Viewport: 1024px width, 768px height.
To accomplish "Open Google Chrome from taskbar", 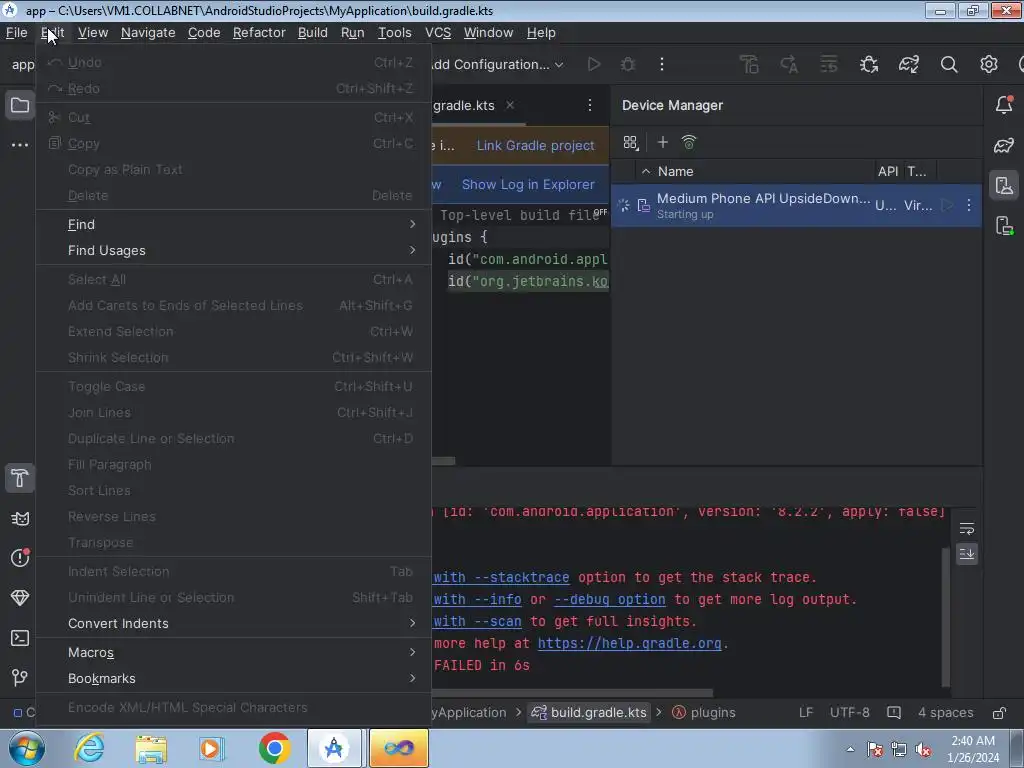I will pyautogui.click(x=274, y=748).
